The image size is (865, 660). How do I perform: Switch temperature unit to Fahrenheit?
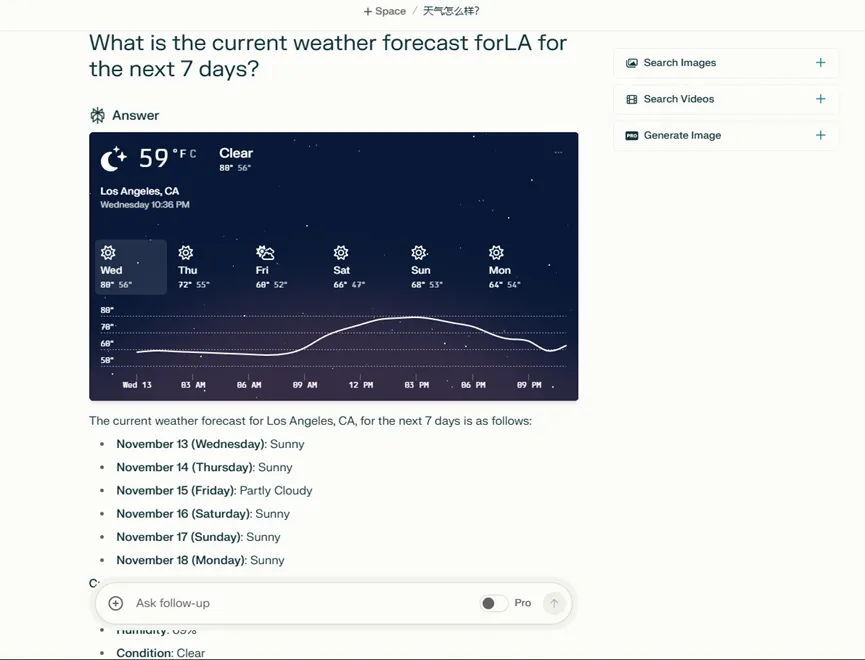pyautogui.click(x=181, y=153)
